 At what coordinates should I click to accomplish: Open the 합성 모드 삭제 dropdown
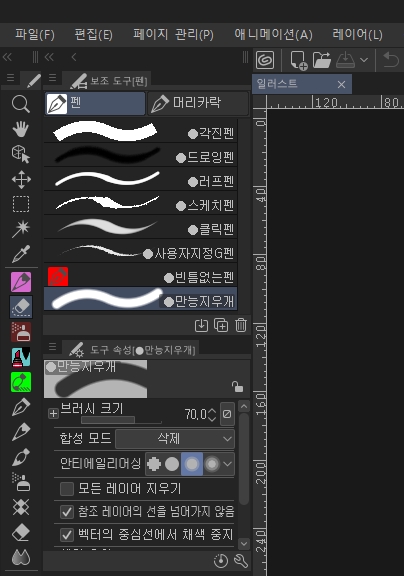175,439
